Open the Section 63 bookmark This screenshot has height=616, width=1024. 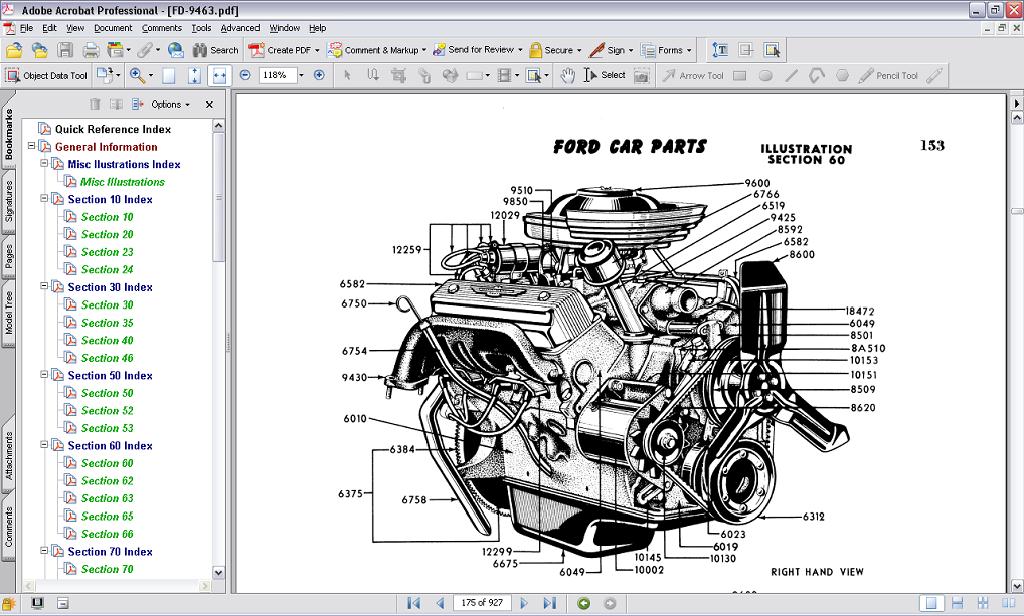coord(107,498)
